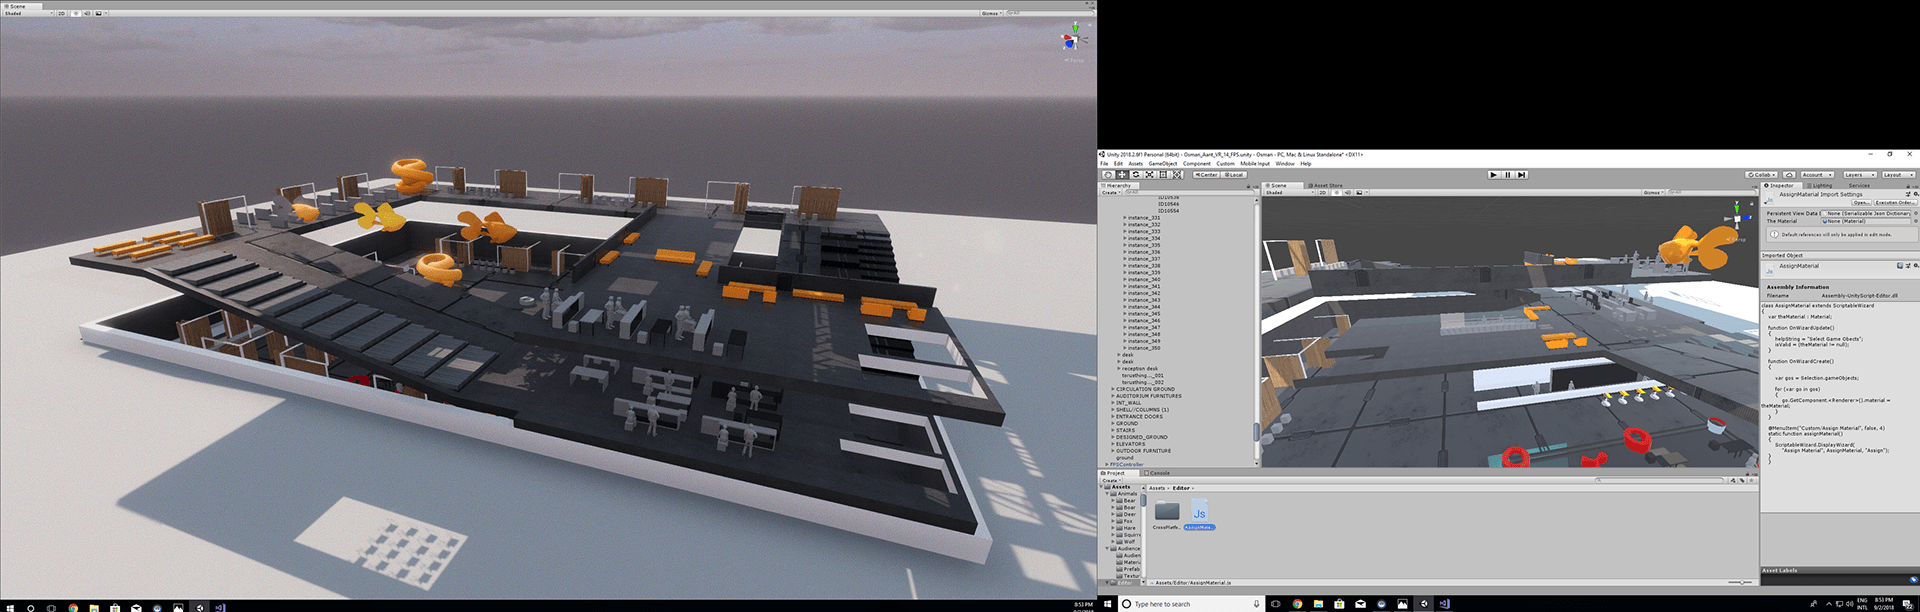This screenshot has height=612, width=1920.
Task: Select the AssignMaterial Js script asset
Action: 1199,515
